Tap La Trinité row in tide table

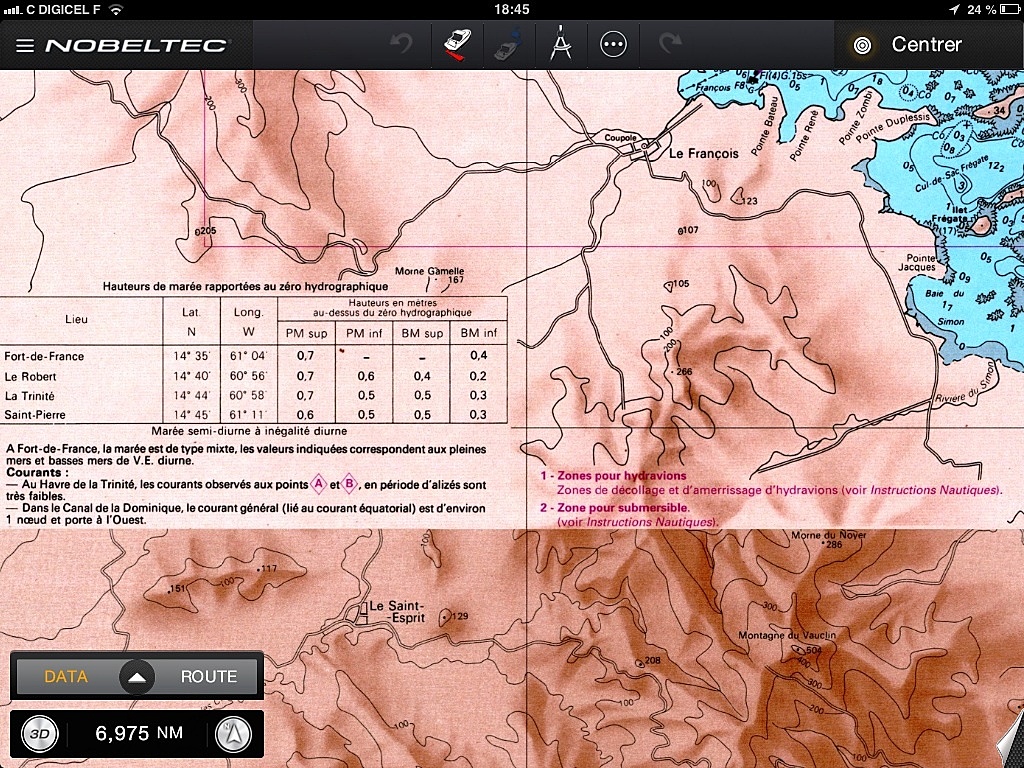point(253,396)
